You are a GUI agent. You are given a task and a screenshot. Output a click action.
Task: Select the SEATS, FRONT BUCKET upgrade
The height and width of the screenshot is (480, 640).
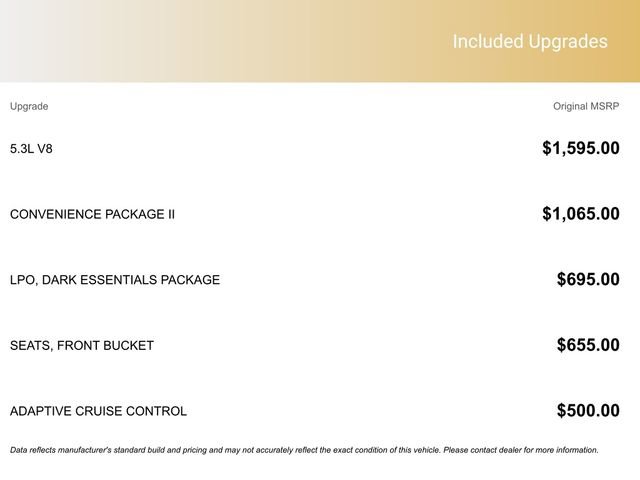82,346
